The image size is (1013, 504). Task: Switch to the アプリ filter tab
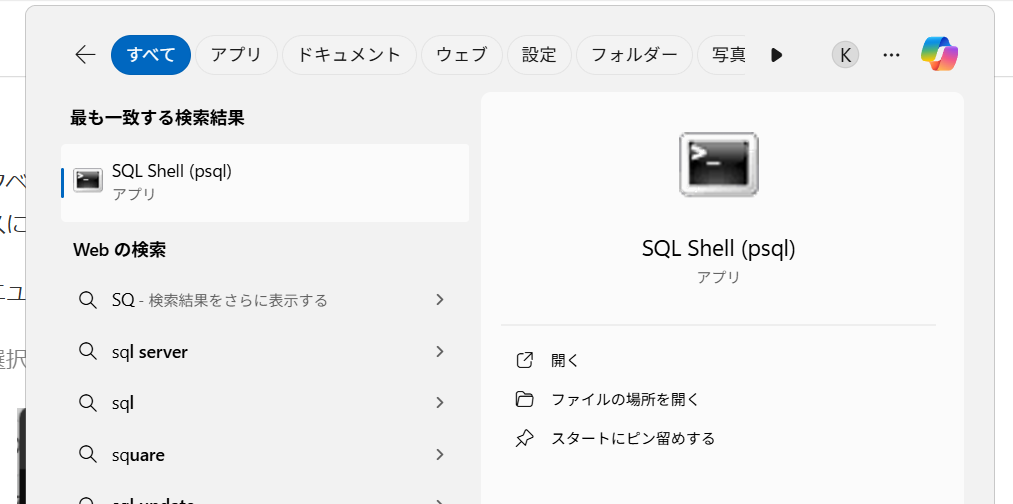coord(236,55)
